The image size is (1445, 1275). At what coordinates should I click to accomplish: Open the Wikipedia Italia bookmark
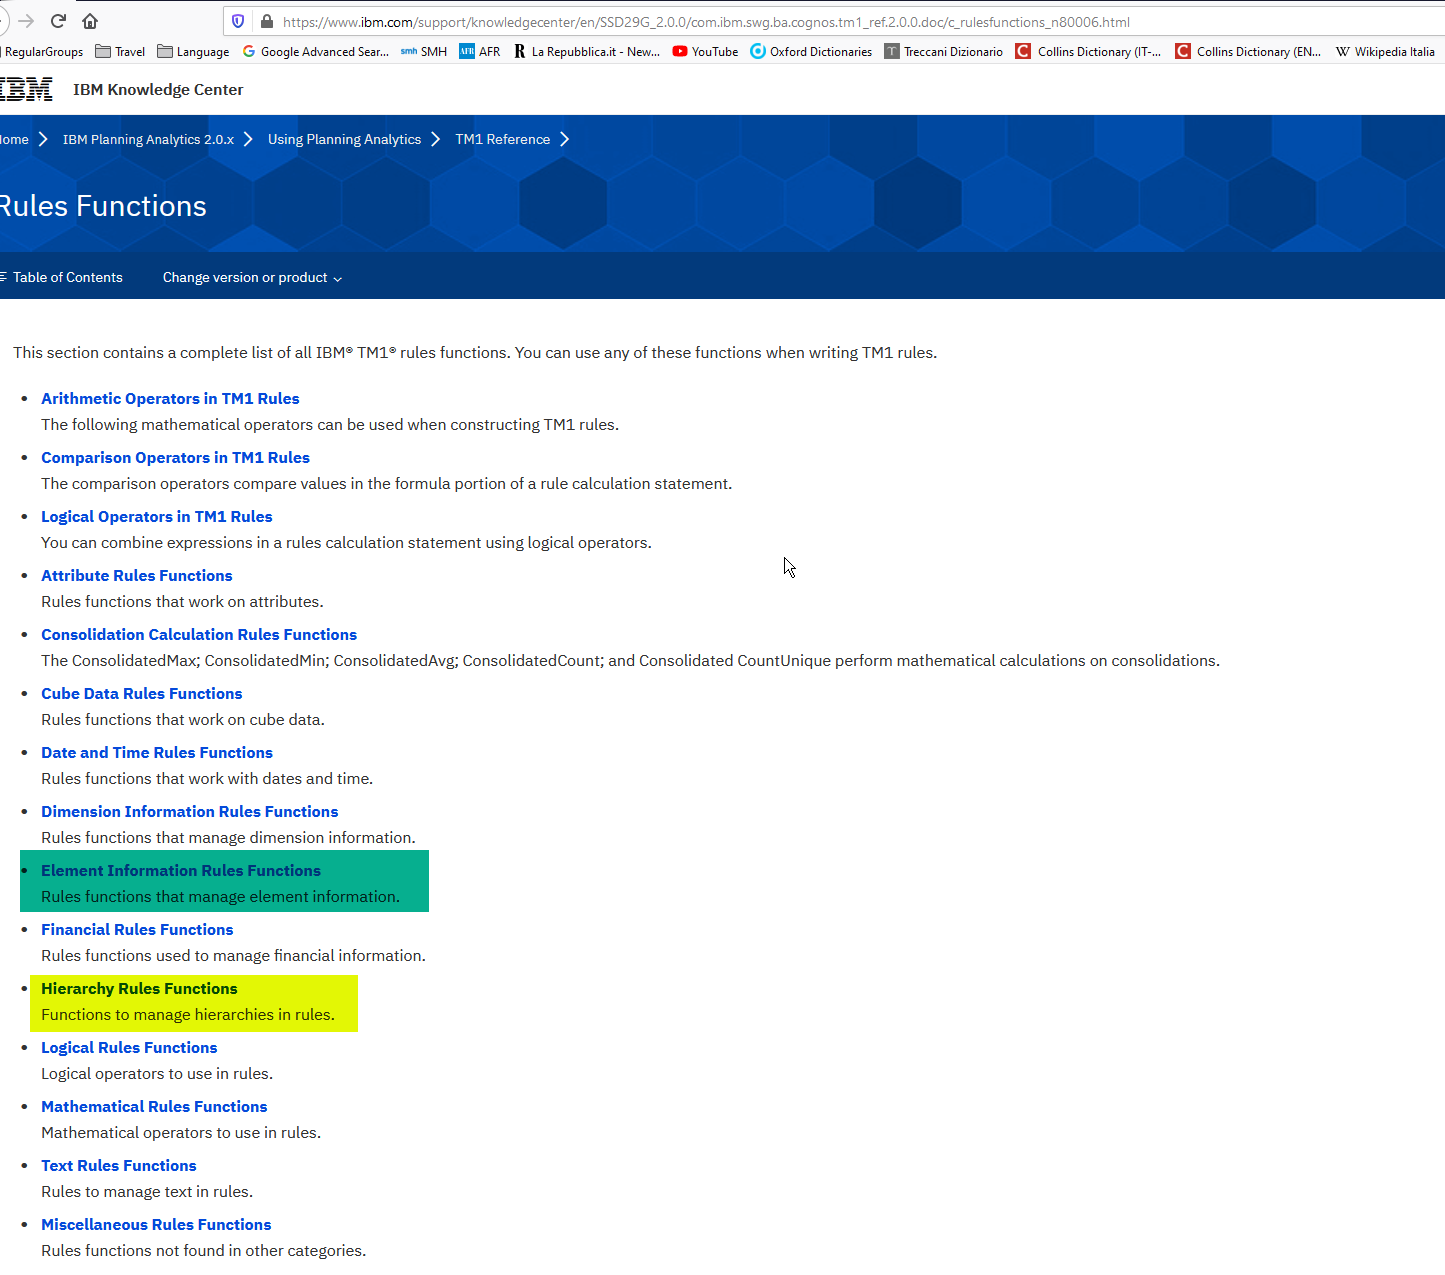click(1385, 51)
